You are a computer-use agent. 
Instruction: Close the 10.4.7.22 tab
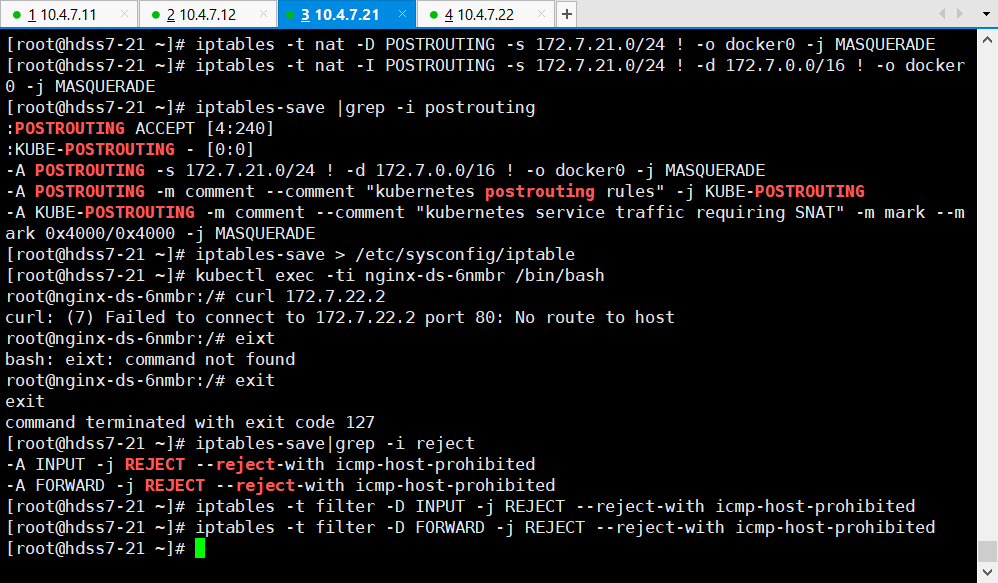coord(541,15)
